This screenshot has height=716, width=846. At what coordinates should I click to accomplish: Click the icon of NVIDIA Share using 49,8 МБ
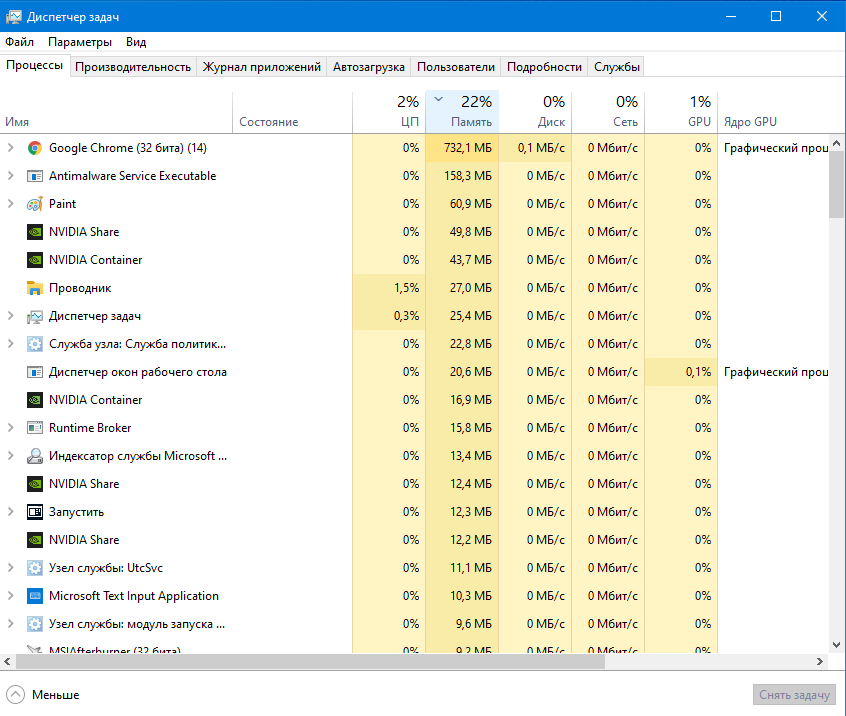point(35,232)
